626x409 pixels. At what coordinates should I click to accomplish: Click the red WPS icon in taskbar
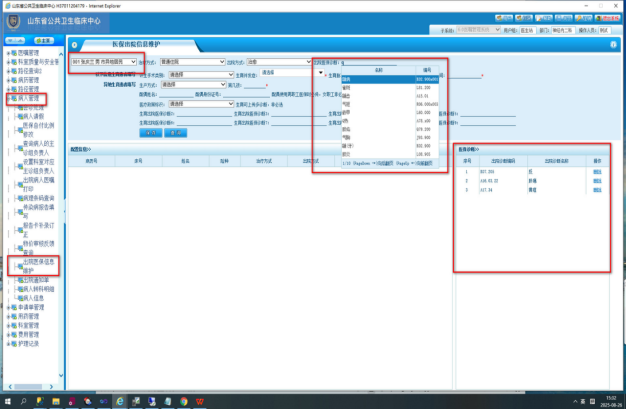click(x=200, y=400)
